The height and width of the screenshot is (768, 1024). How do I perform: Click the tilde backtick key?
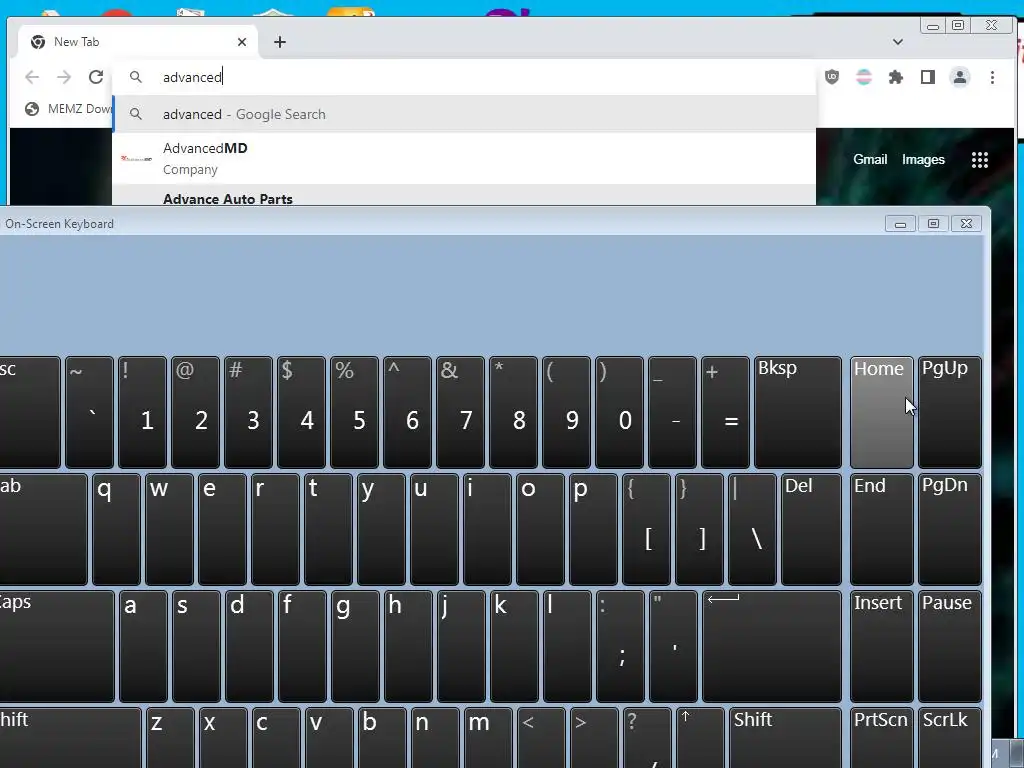click(89, 412)
